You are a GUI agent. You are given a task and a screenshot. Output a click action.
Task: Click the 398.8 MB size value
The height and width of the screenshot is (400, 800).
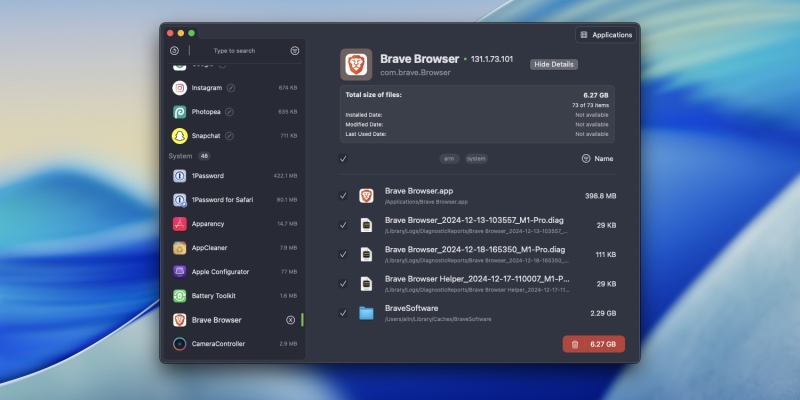pyautogui.click(x=601, y=196)
